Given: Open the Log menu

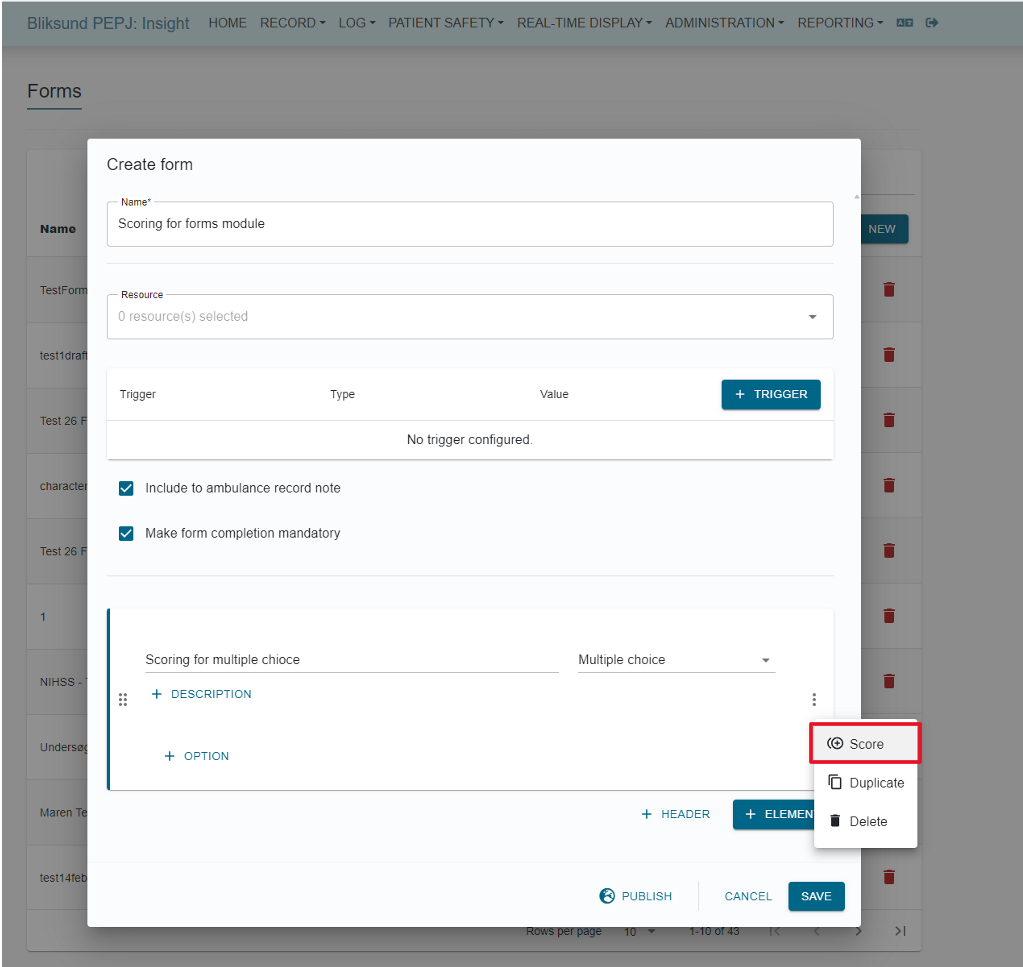Looking at the screenshot, I should (357, 23).
